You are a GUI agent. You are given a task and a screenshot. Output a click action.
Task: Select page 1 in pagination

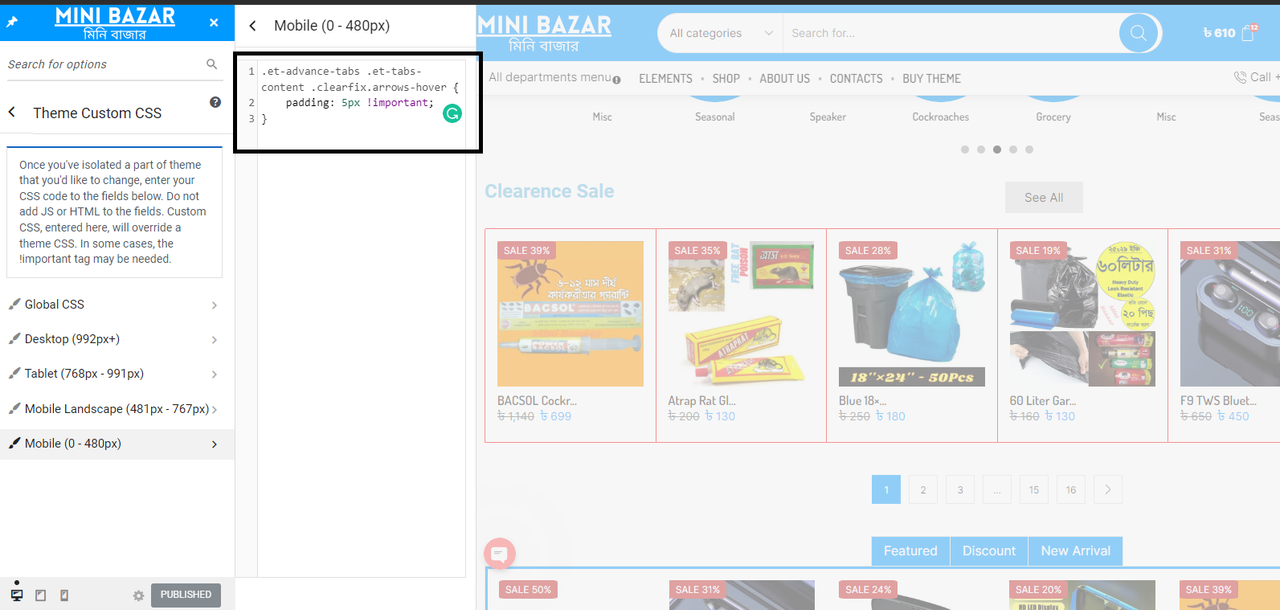886,490
